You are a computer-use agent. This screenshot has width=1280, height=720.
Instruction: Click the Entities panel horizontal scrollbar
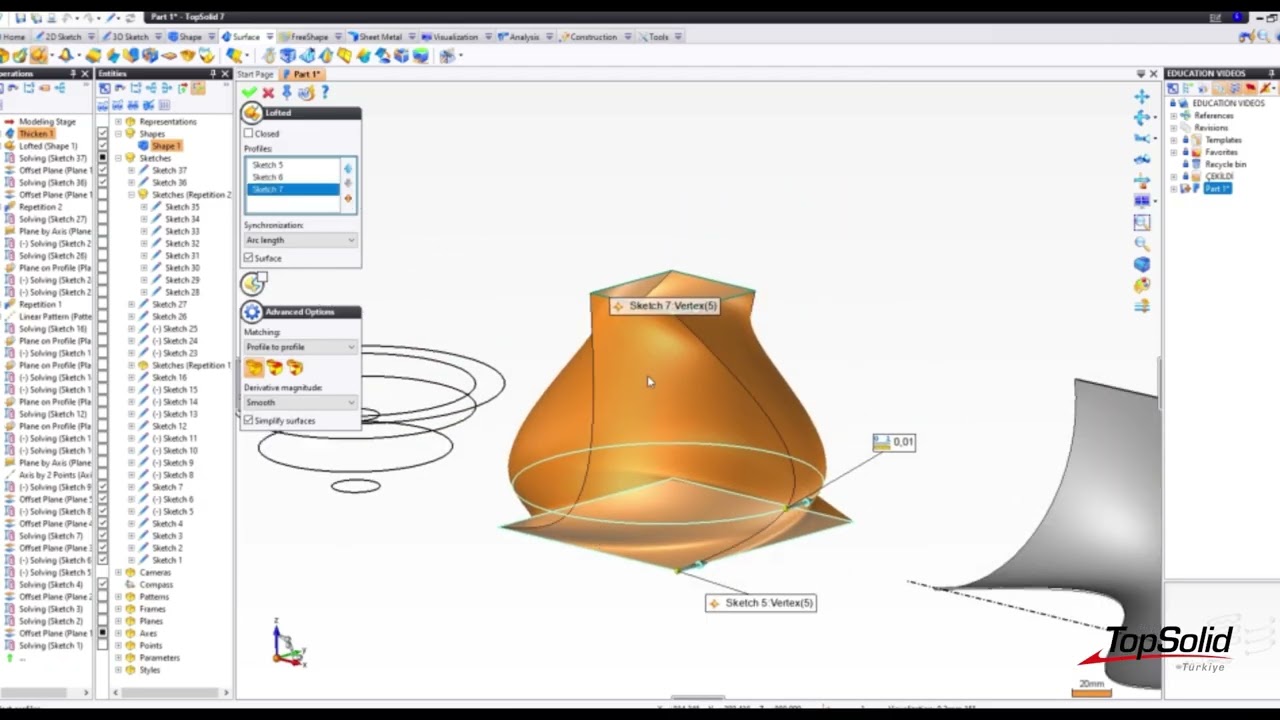[x=170, y=692]
